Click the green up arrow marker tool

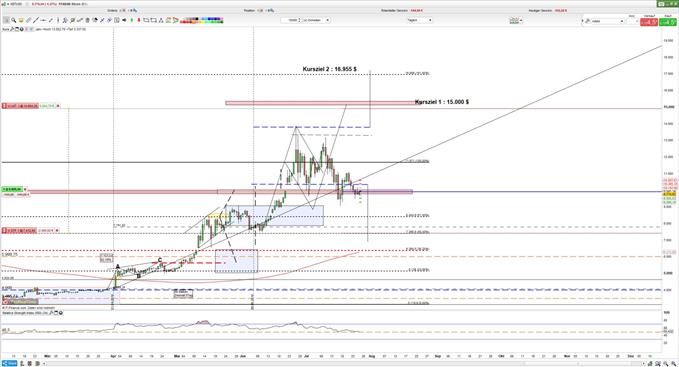[131, 20]
